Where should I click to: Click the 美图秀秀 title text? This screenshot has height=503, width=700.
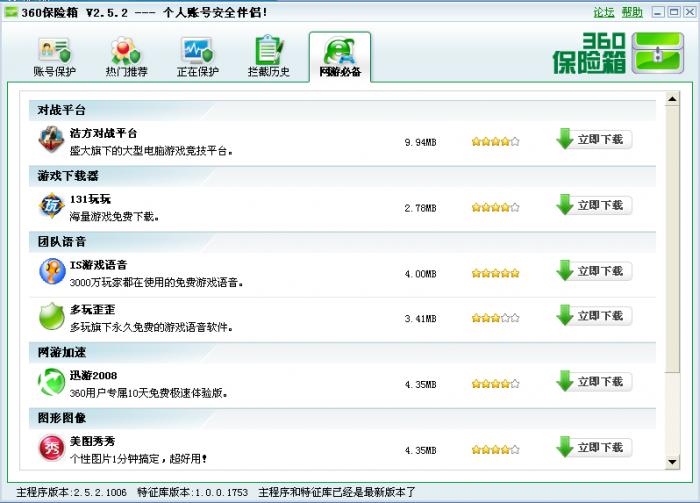pyautogui.click(x=92, y=441)
